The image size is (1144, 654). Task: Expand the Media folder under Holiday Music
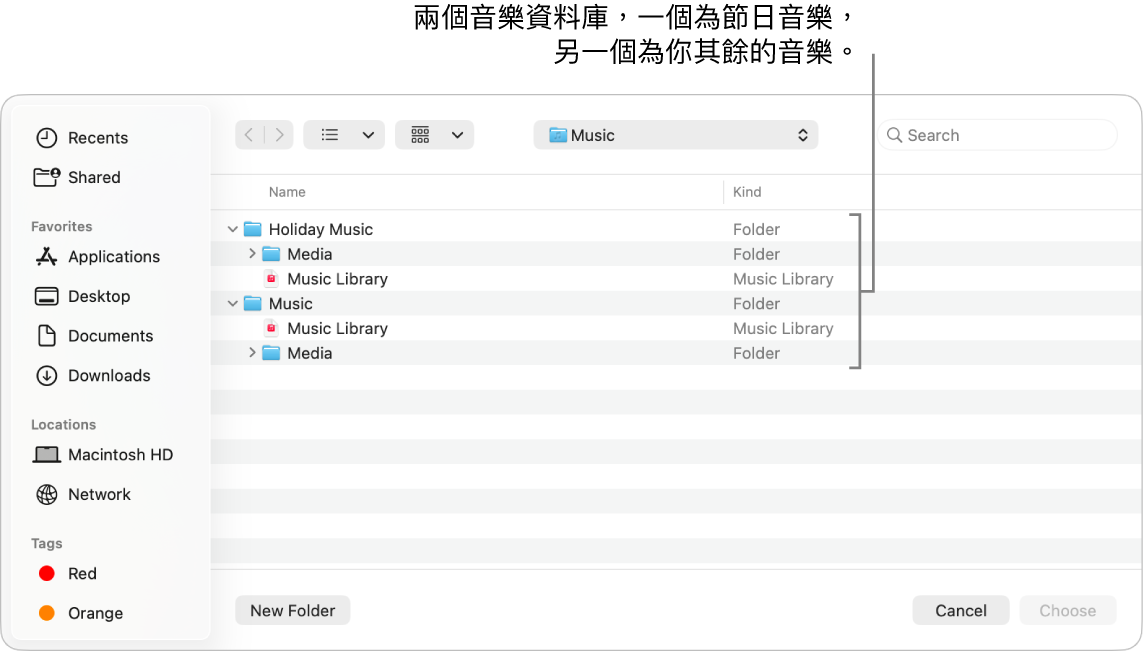[252, 254]
